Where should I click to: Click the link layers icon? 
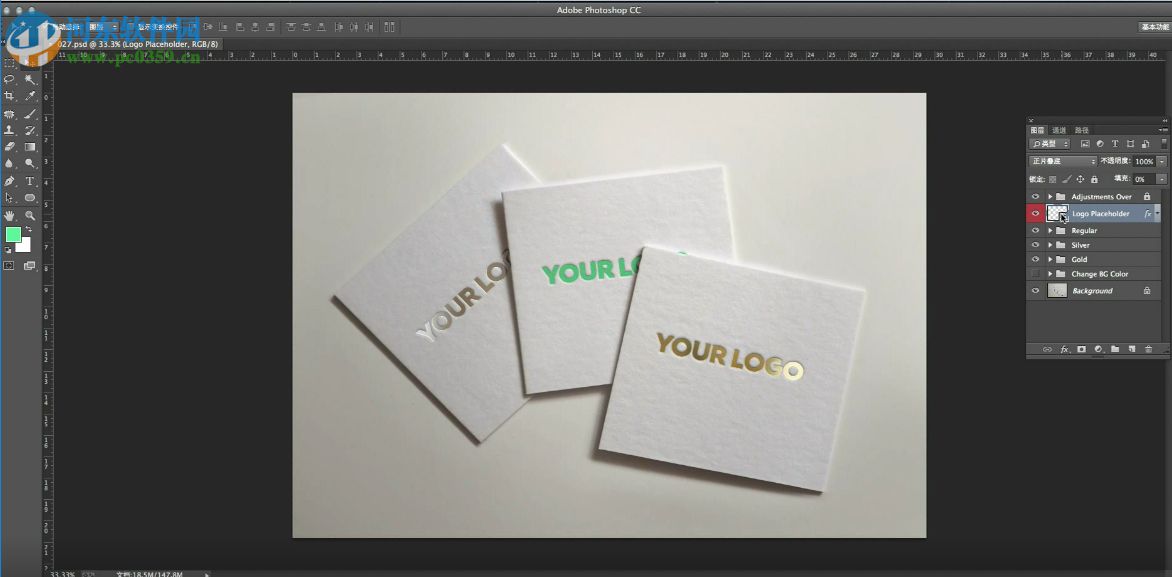tap(1047, 349)
